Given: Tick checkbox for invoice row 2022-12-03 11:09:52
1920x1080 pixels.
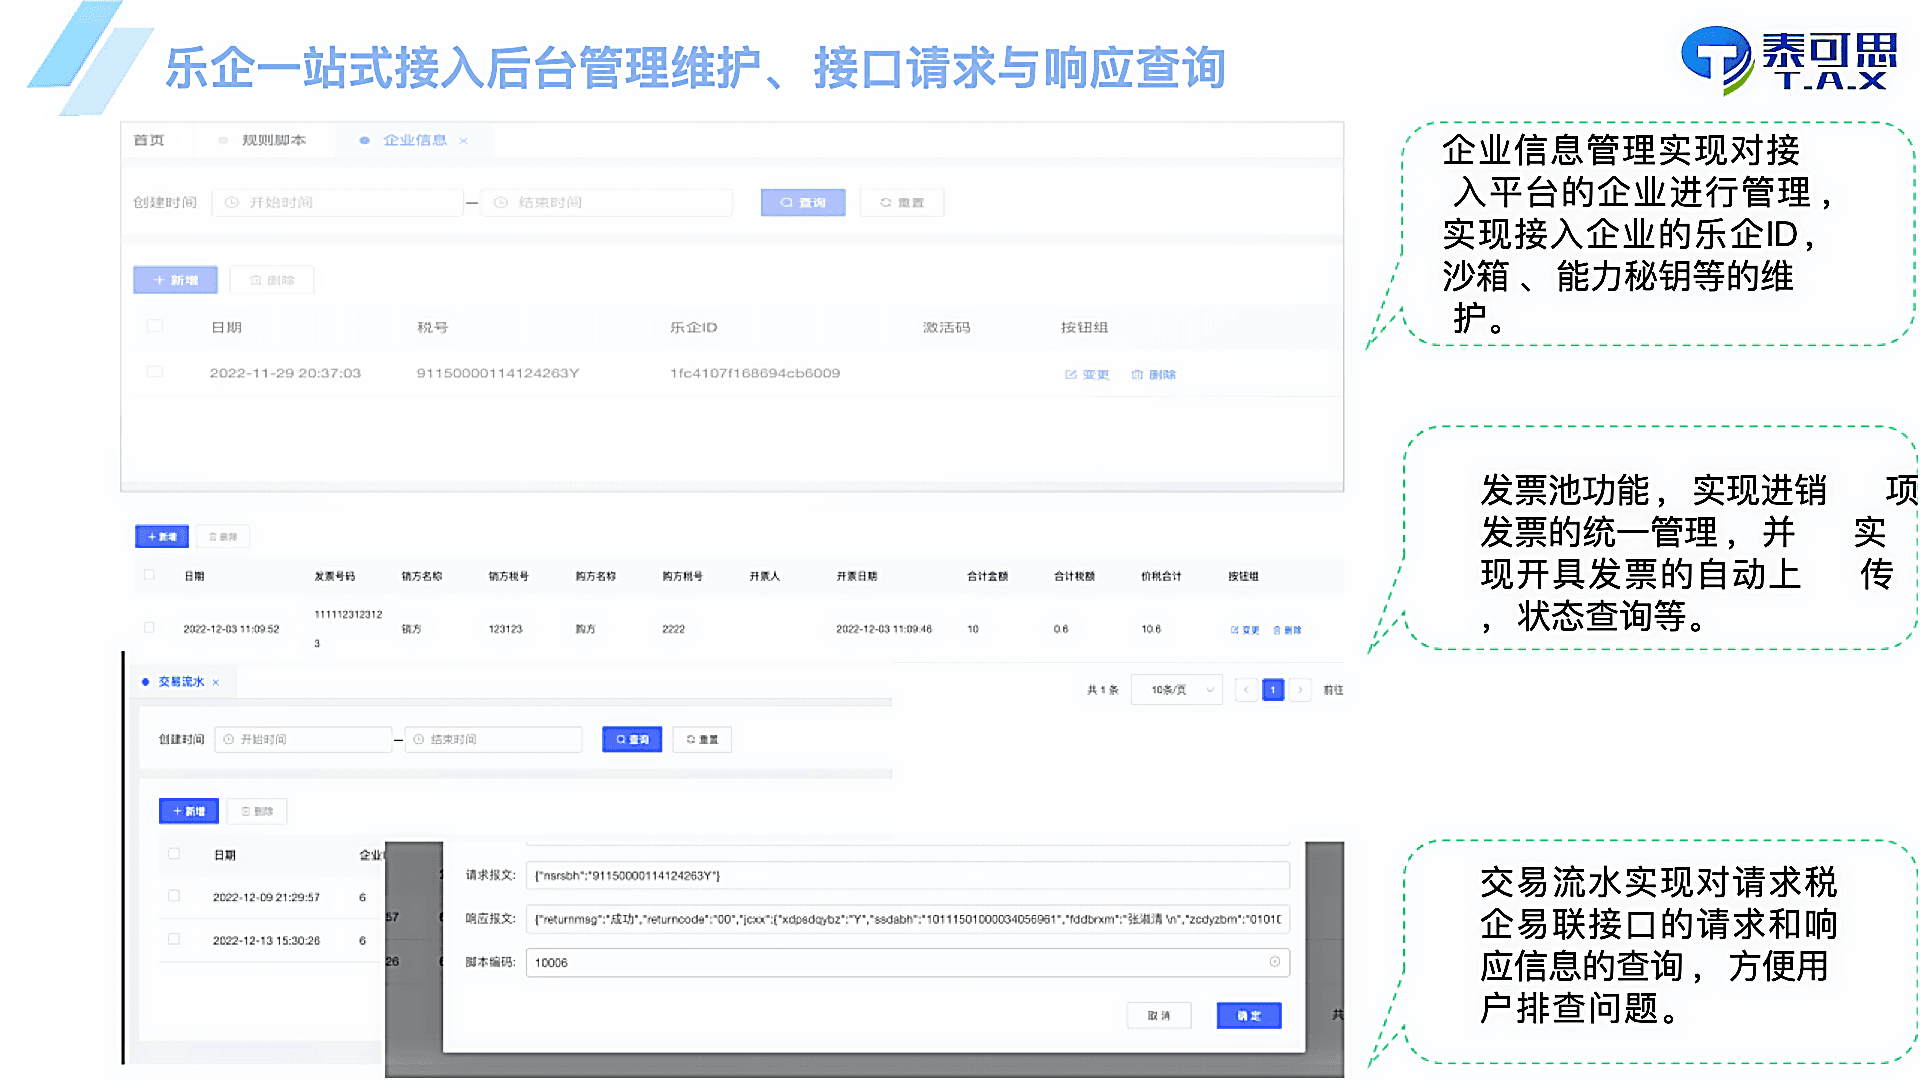Looking at the screenshot, I should pyautogui.click(x=150, y=628).
